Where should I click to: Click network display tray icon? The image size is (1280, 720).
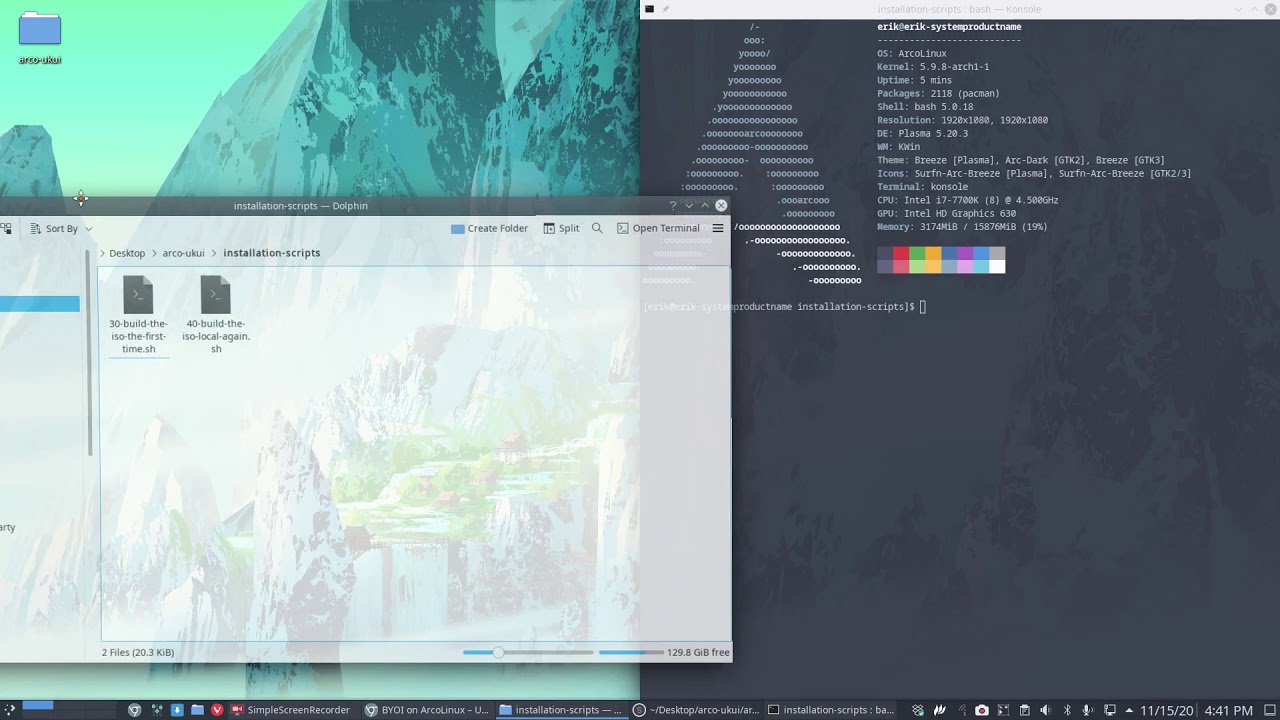(x=1109, y=710)
